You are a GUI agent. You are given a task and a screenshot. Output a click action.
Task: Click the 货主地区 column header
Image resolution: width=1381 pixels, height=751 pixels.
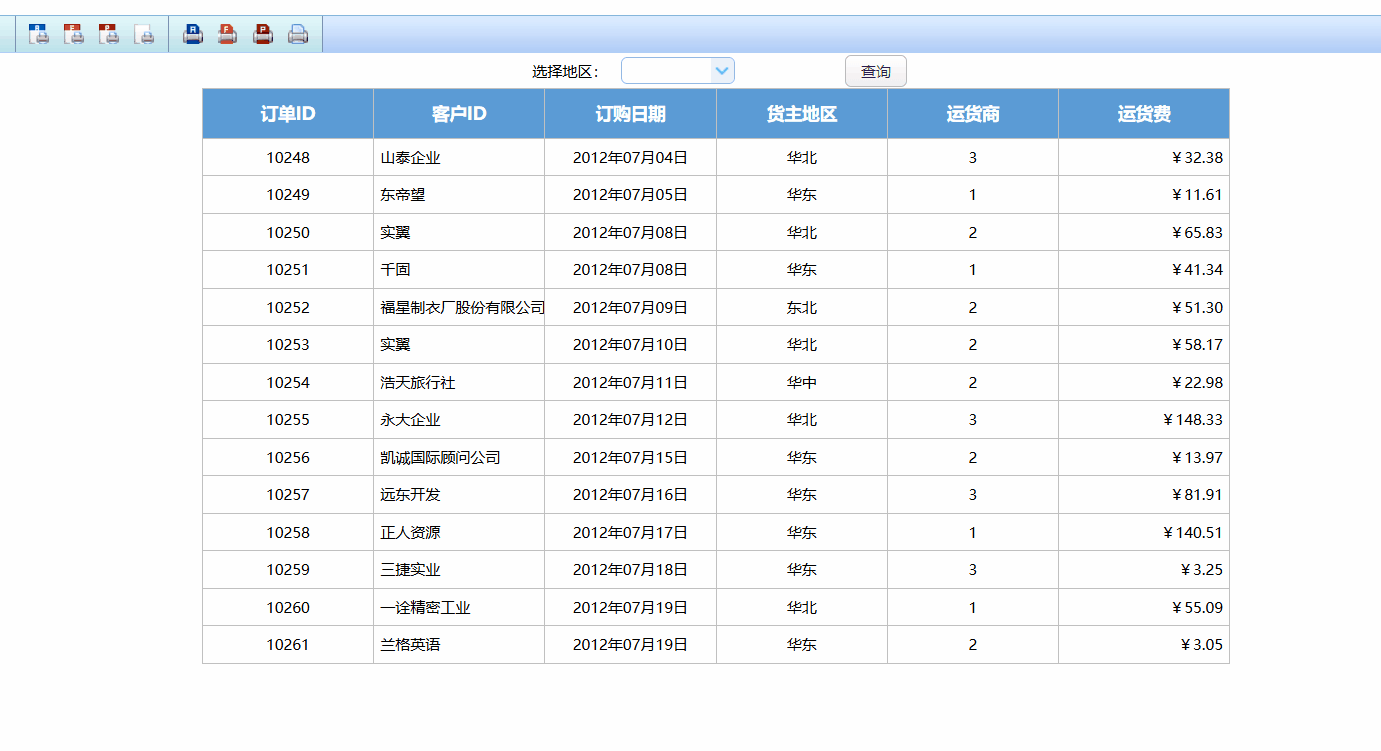click(802, 114)
